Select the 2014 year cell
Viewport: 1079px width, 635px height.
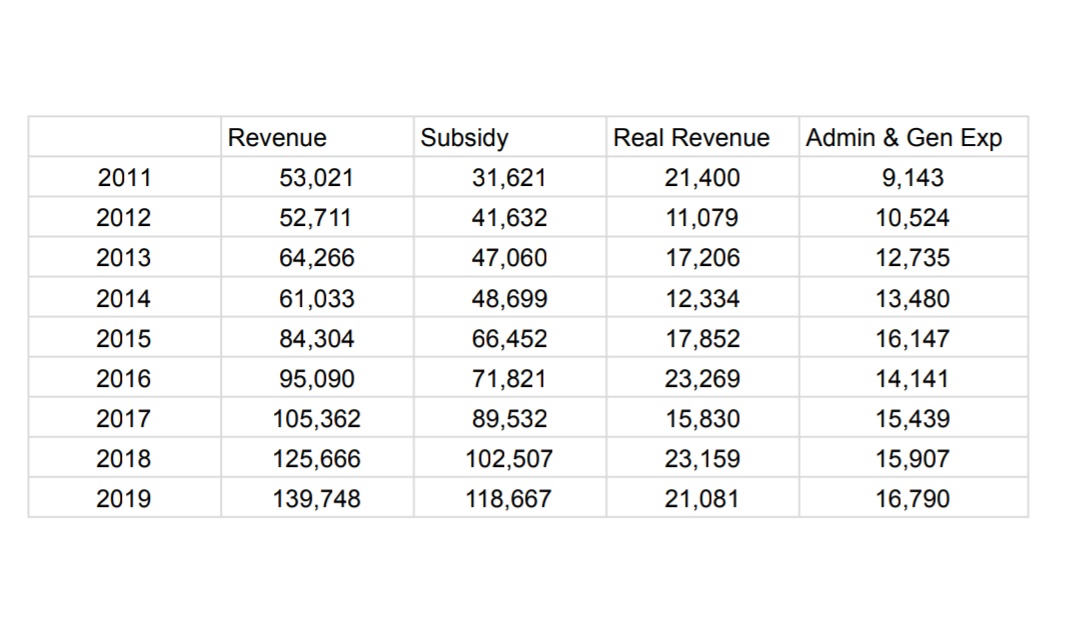coord(124,299)
